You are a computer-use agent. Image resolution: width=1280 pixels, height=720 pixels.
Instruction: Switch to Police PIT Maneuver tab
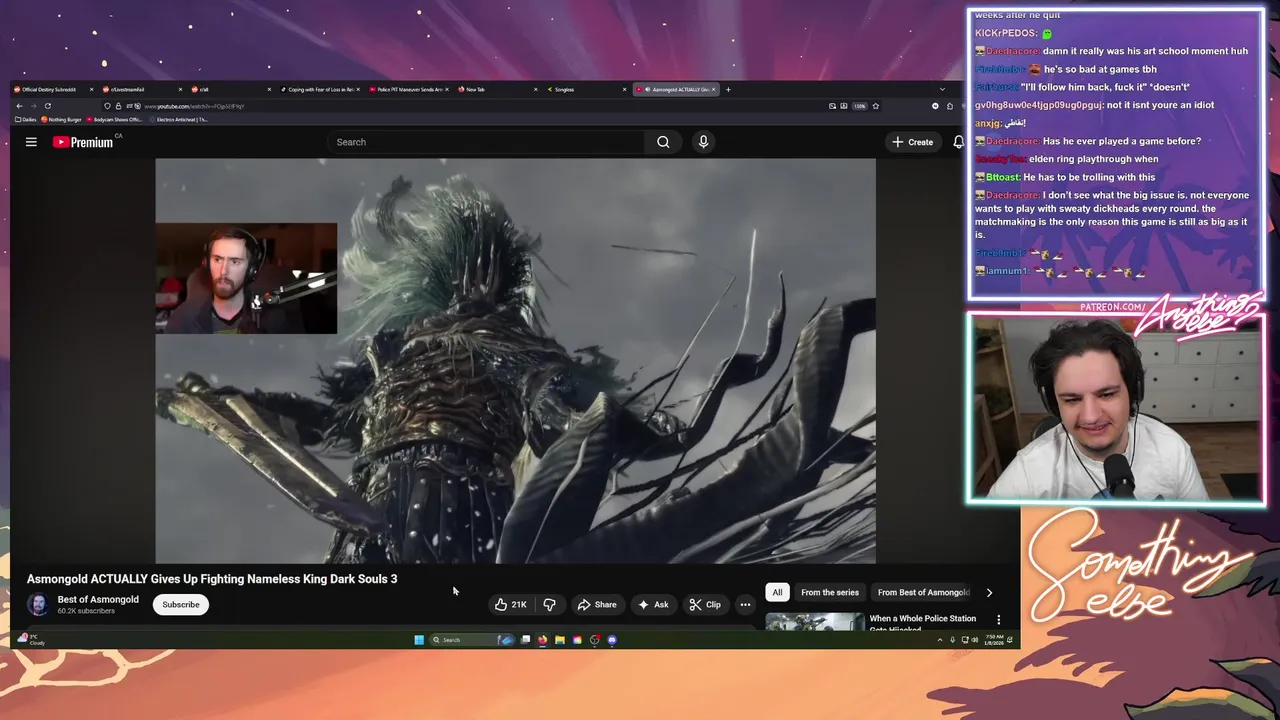click(x=409, y=89)
